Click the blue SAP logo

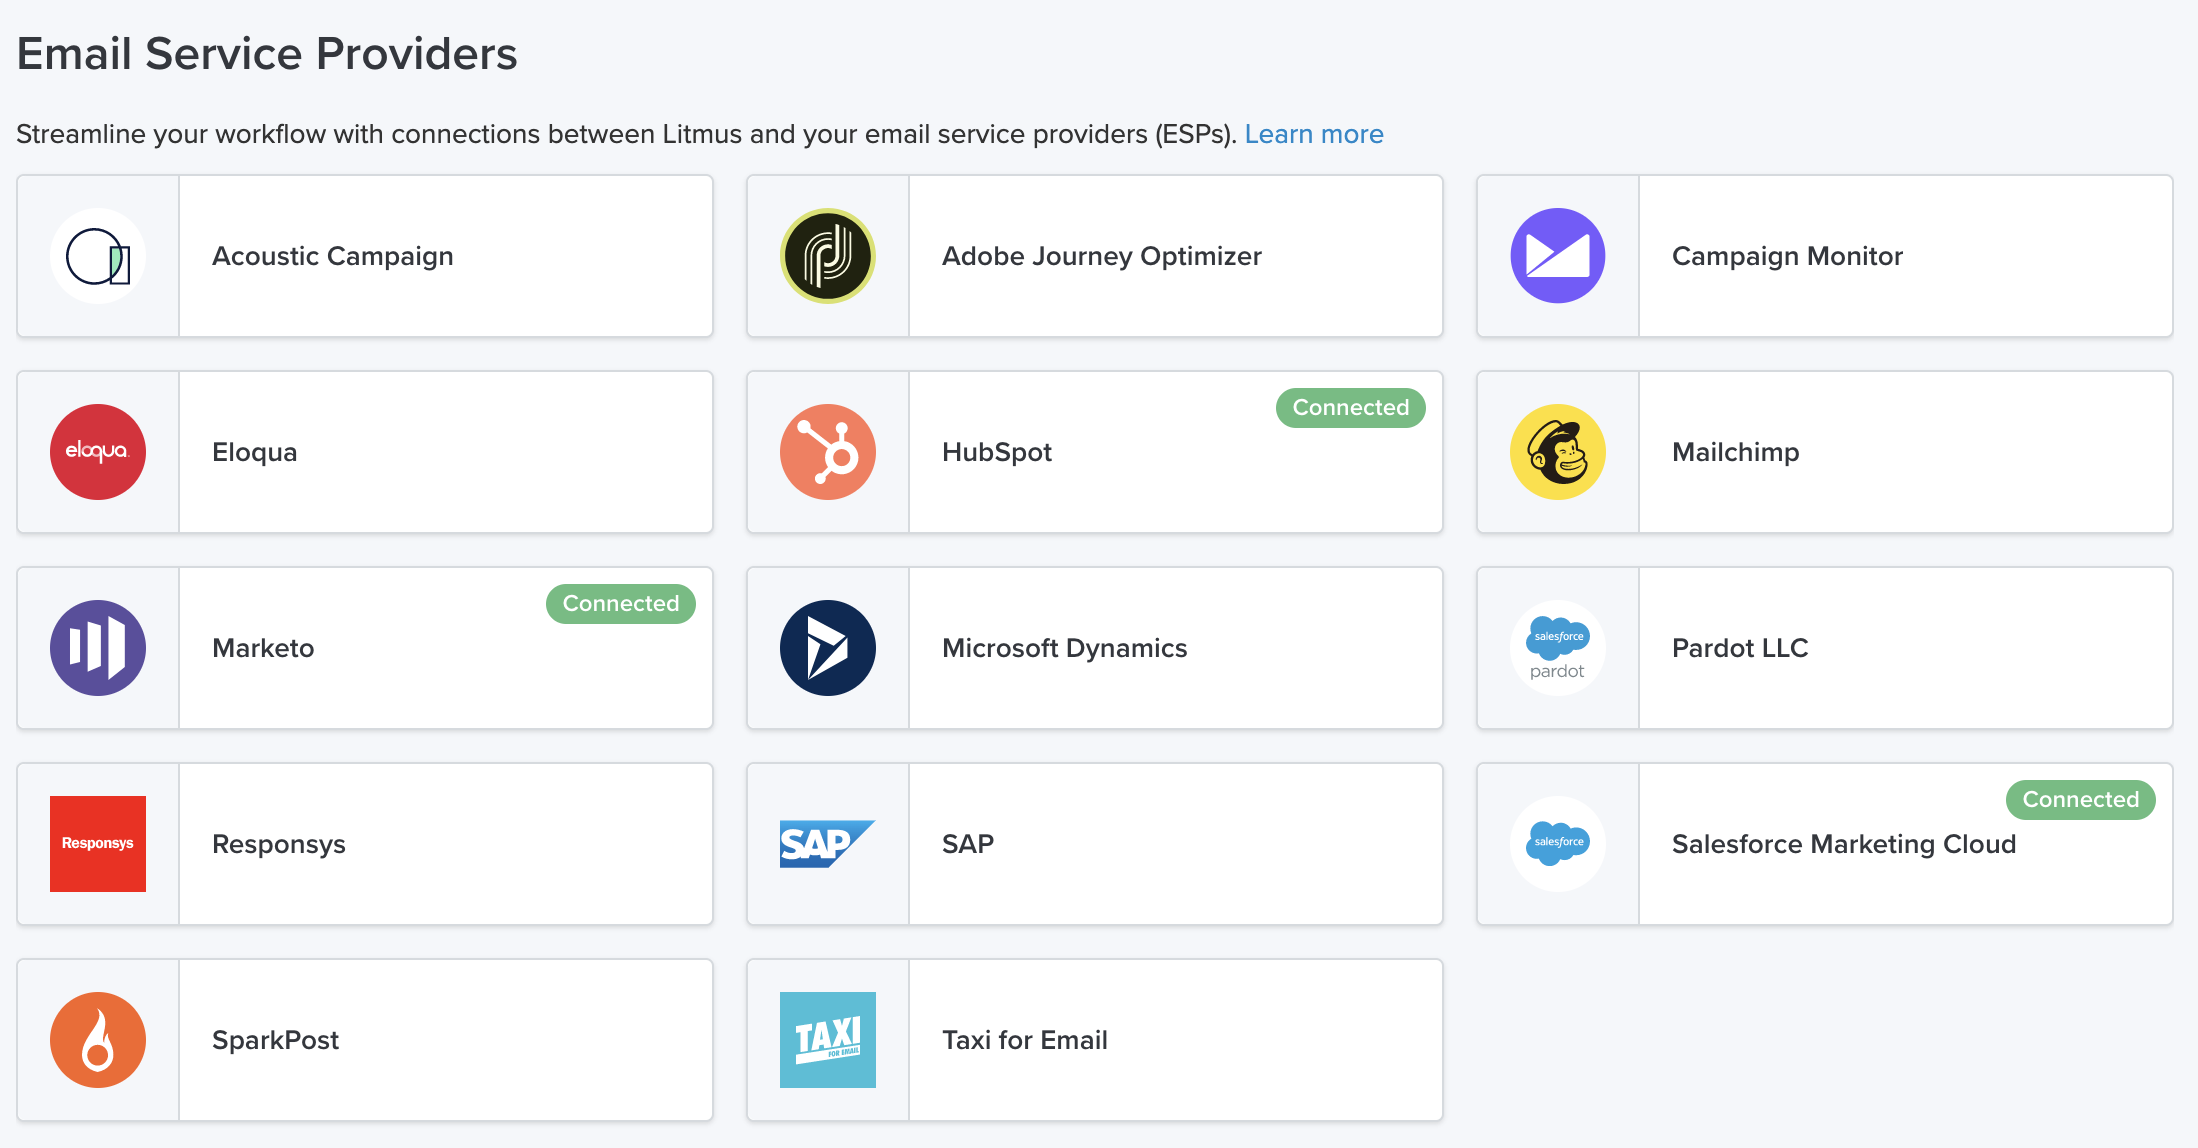tap(828, 844)
